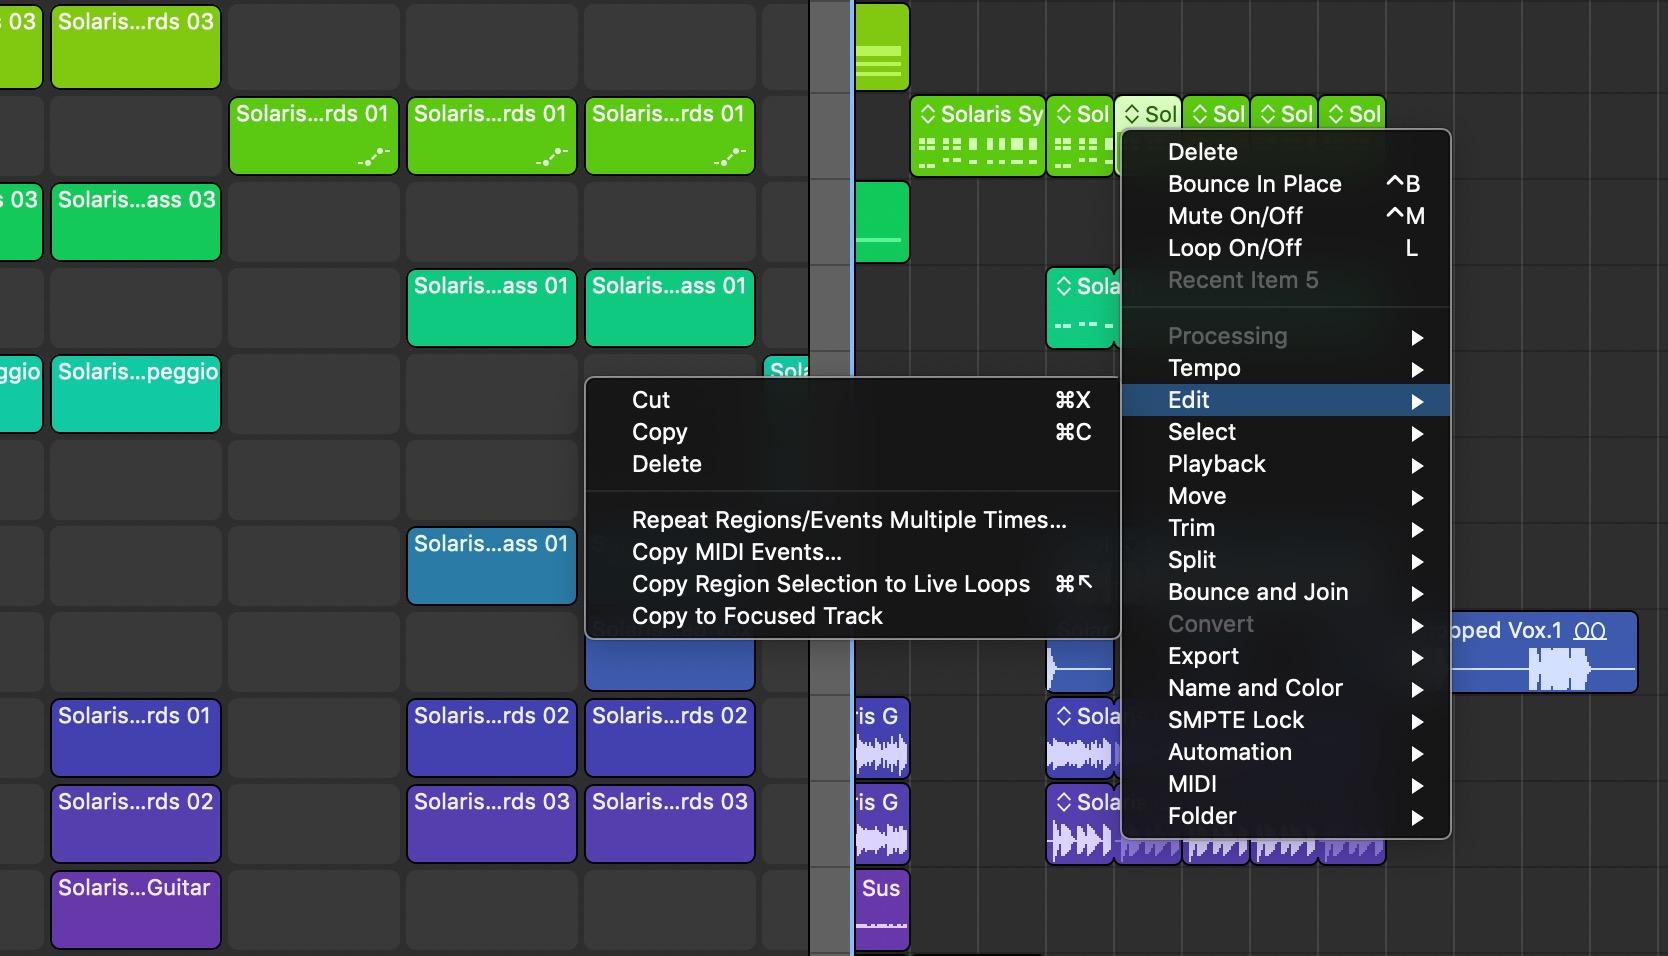Select Copy to Focused Track
This screenshot has width=1668, height=956.
click(757, 616)
